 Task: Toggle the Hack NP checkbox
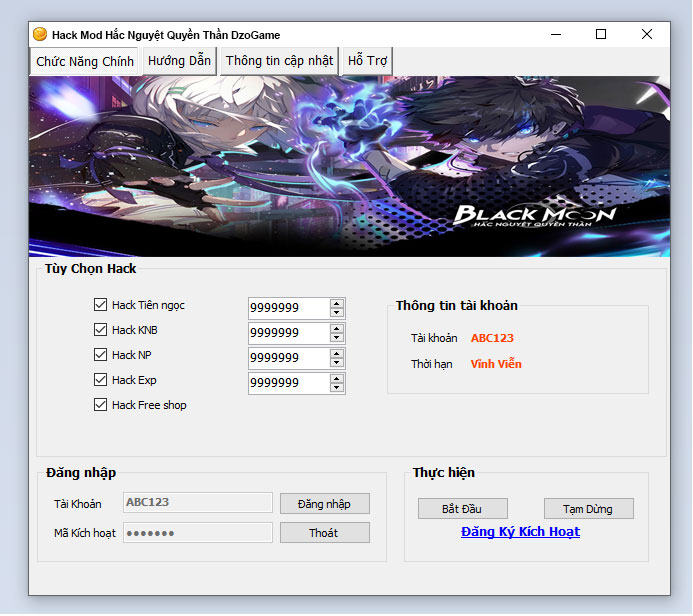[100, 354]
